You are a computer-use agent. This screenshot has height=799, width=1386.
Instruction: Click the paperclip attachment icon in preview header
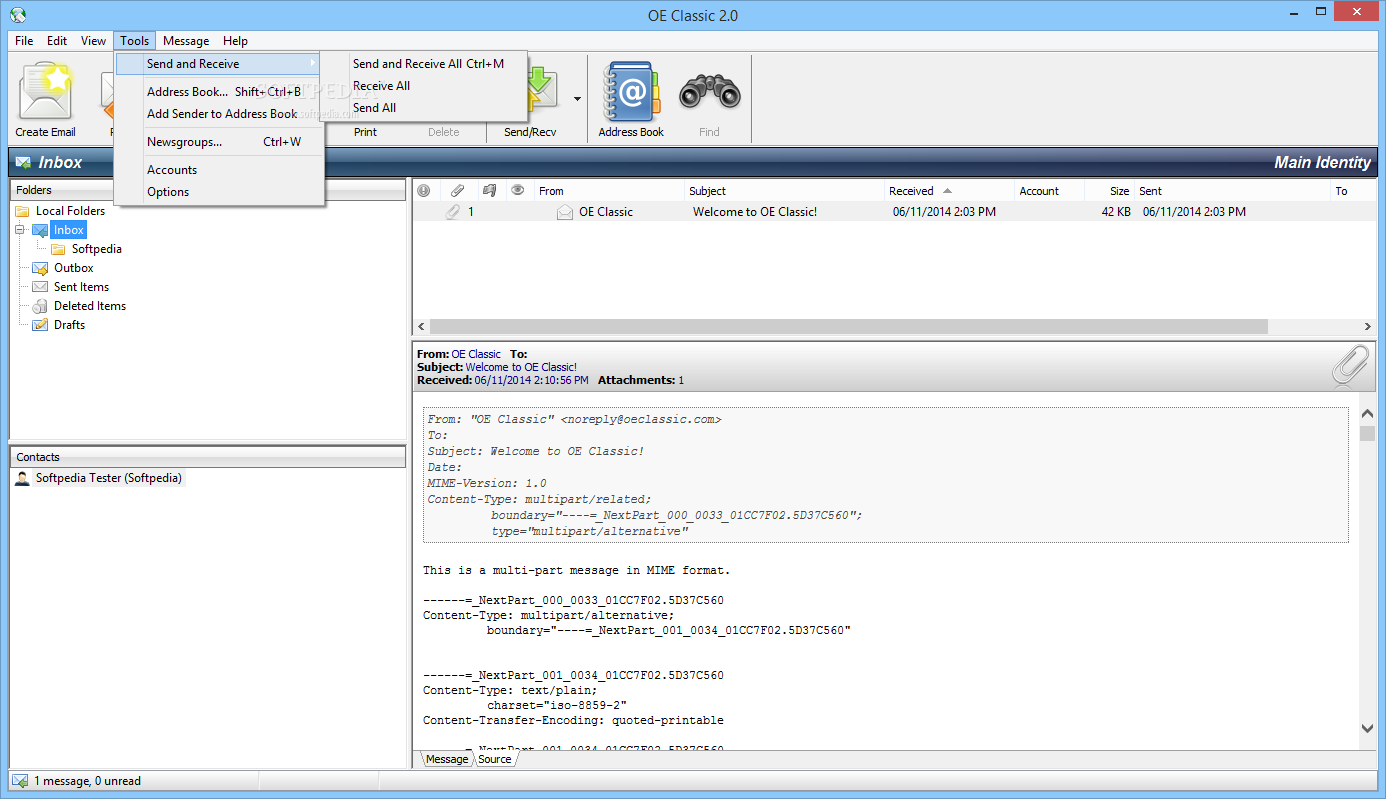pyautogui.click(x=1350, y=367)
